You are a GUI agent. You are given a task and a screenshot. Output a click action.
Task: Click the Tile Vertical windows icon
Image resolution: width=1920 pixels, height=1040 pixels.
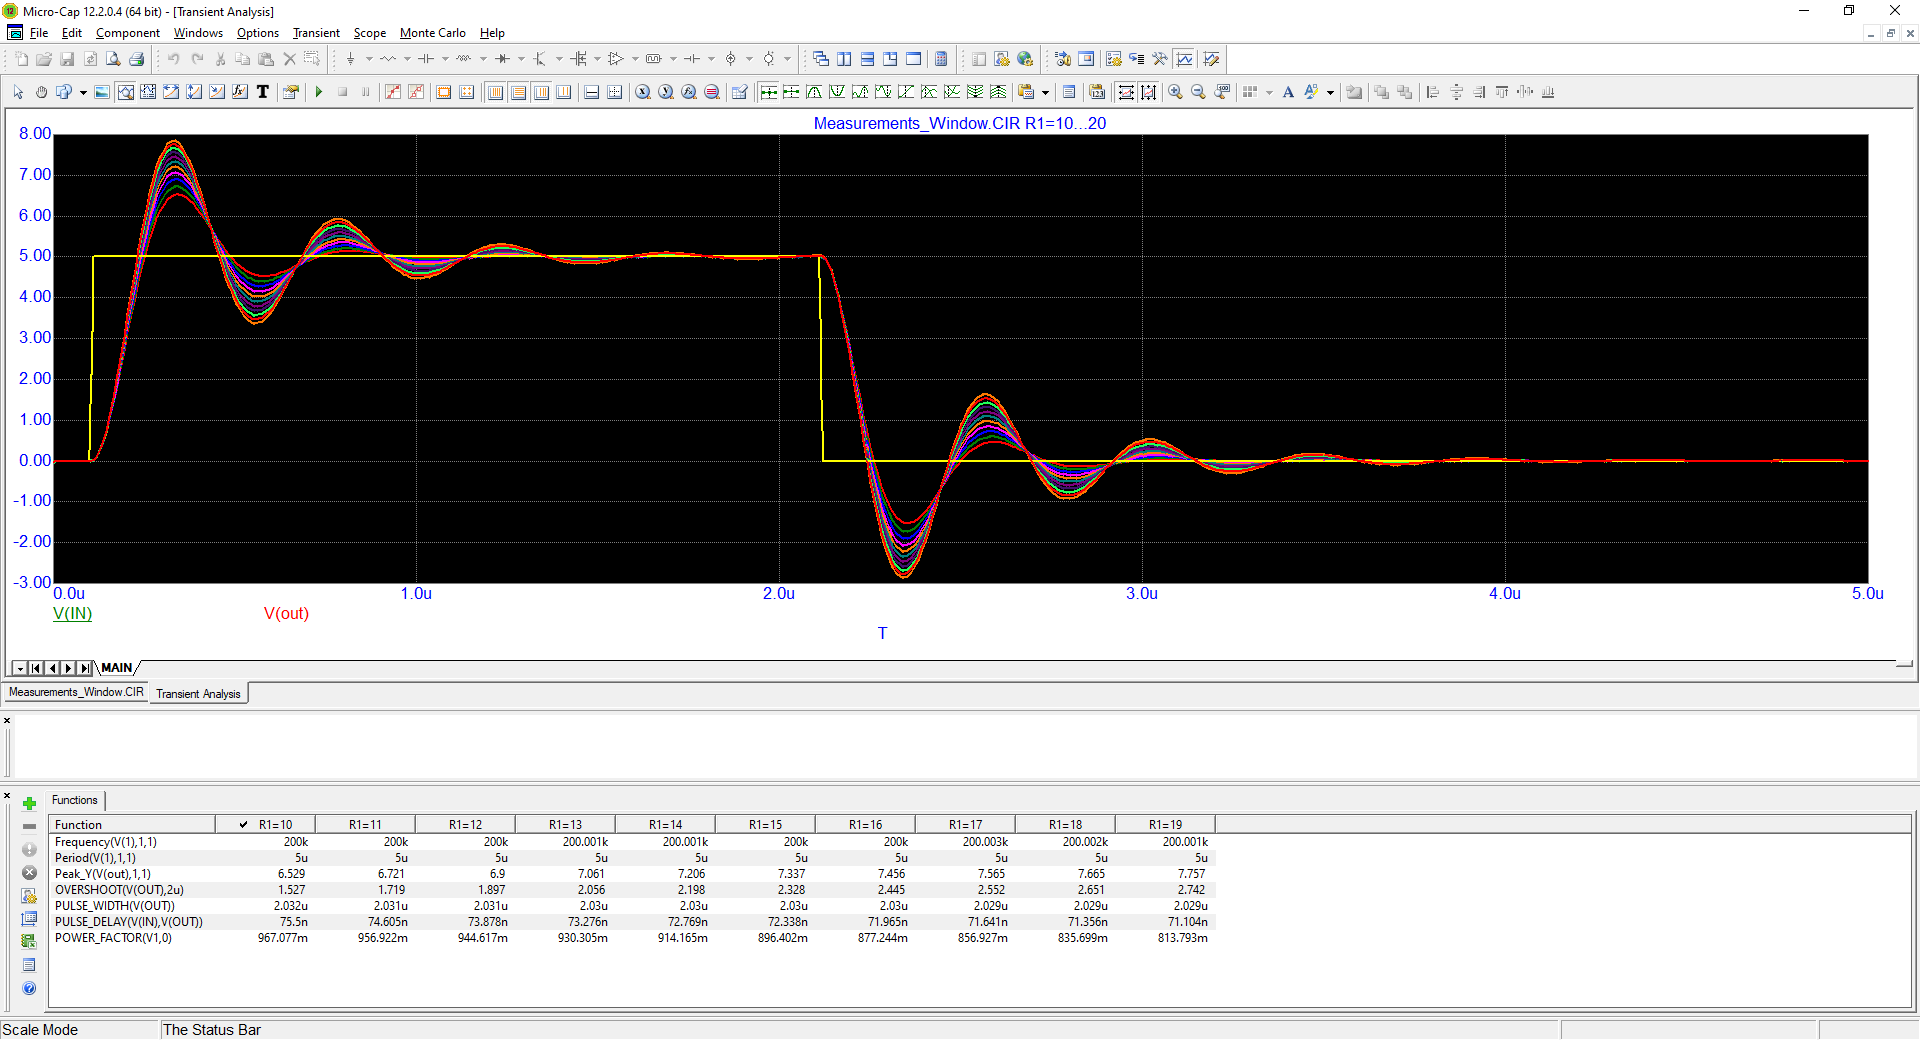[844, 59]
